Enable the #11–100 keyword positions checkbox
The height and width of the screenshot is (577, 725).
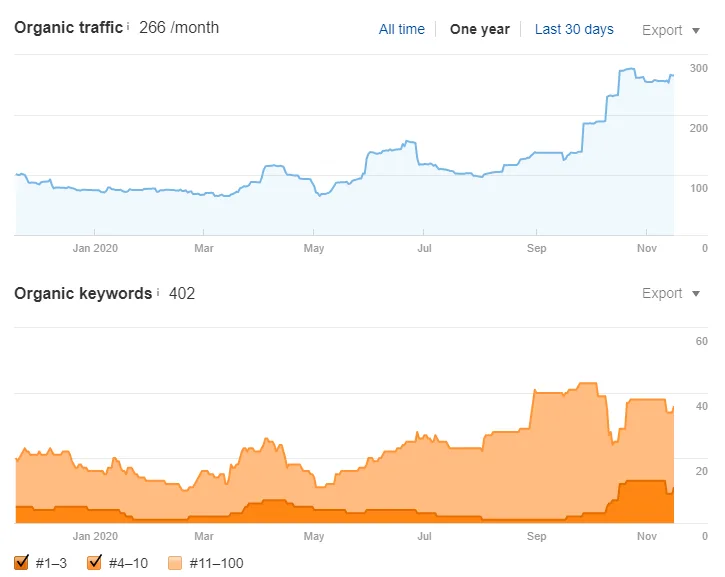tap(175, 563)
